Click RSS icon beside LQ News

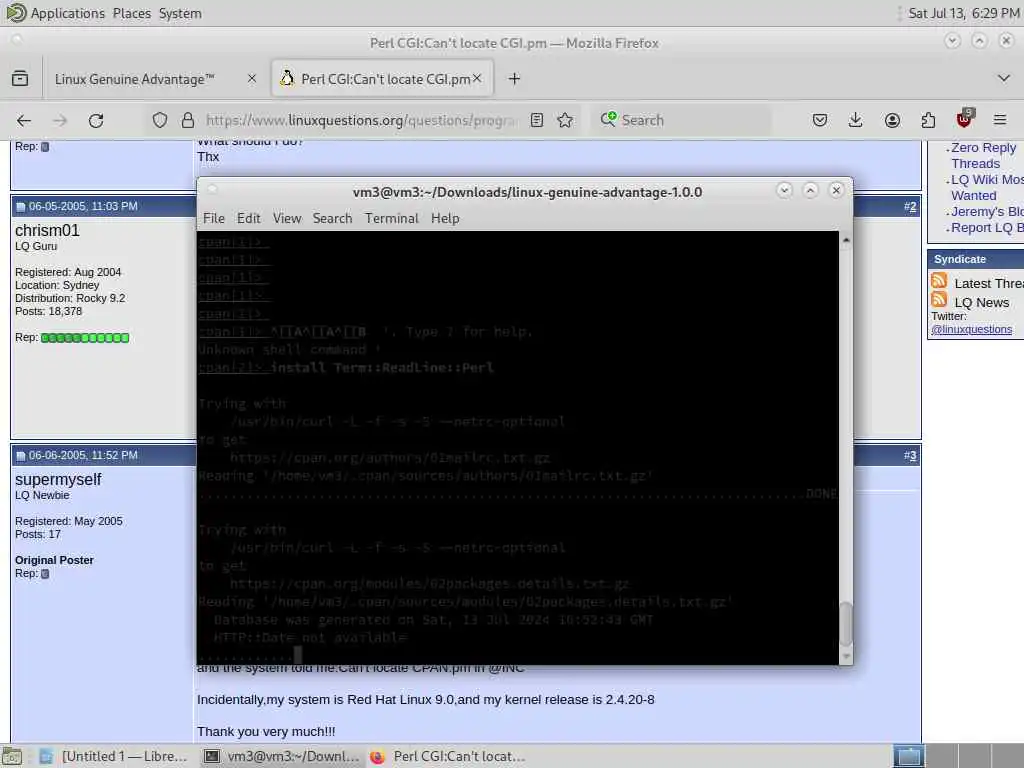[x=939, y=300]
